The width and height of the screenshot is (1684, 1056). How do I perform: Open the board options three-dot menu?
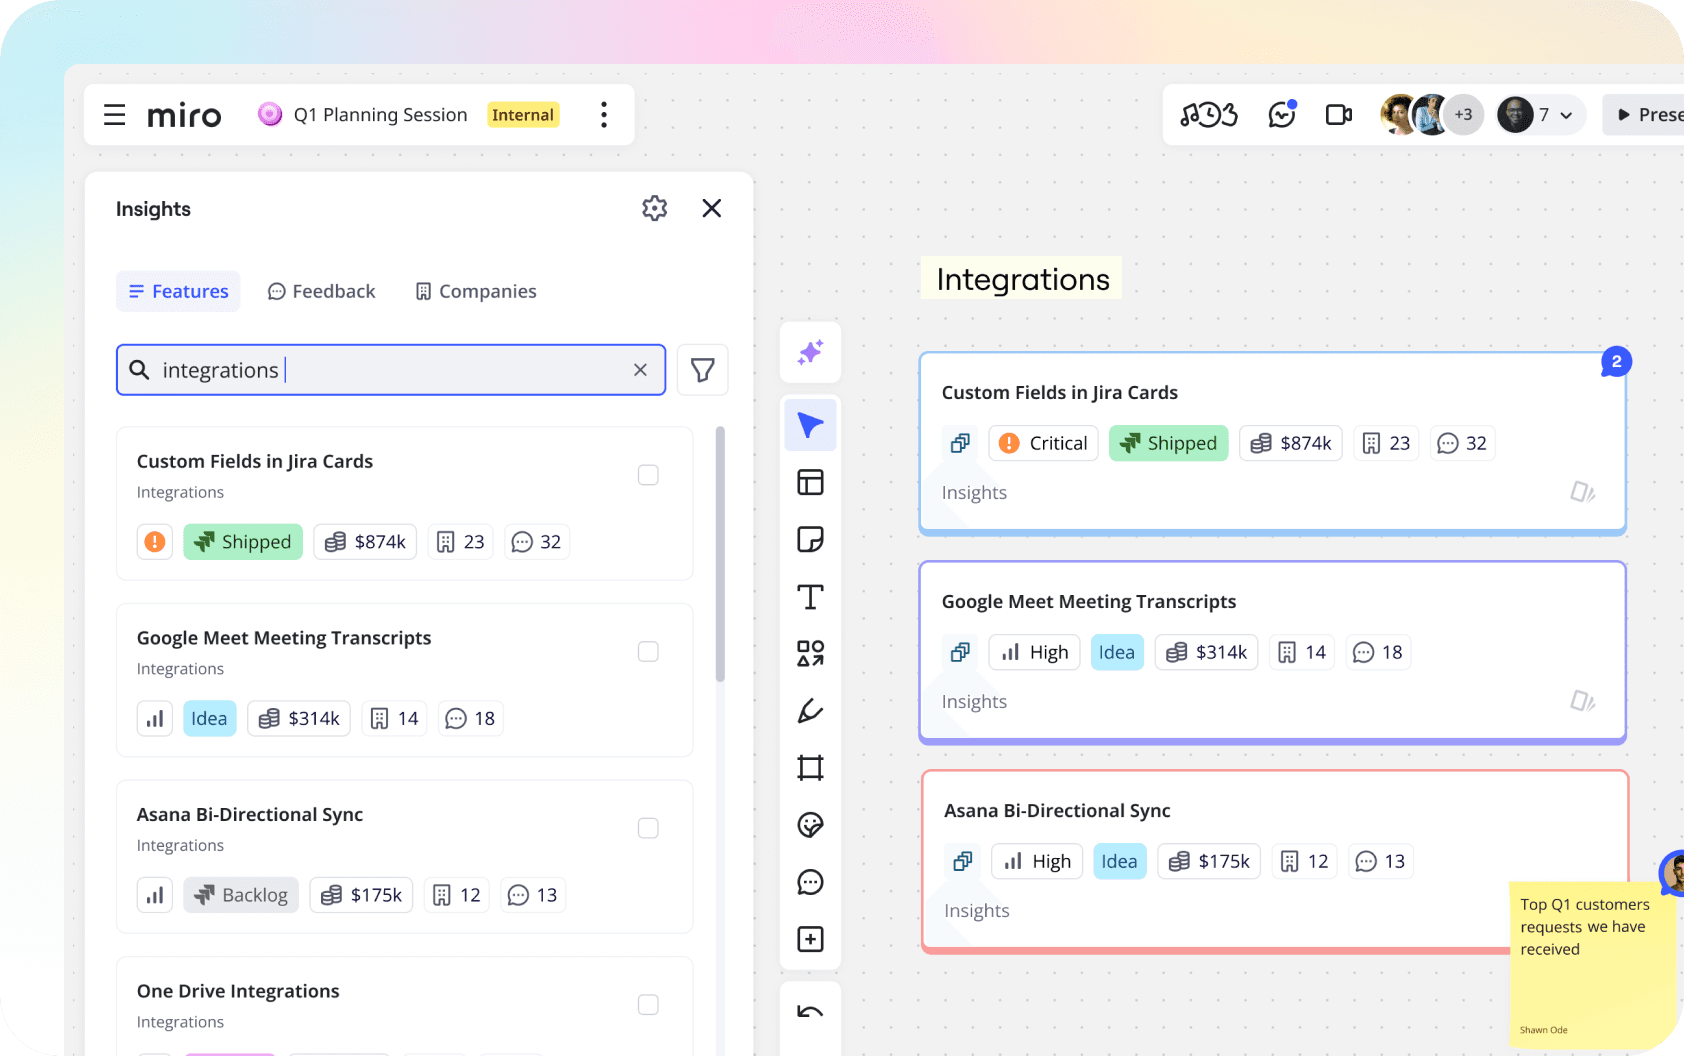point(604,115)
